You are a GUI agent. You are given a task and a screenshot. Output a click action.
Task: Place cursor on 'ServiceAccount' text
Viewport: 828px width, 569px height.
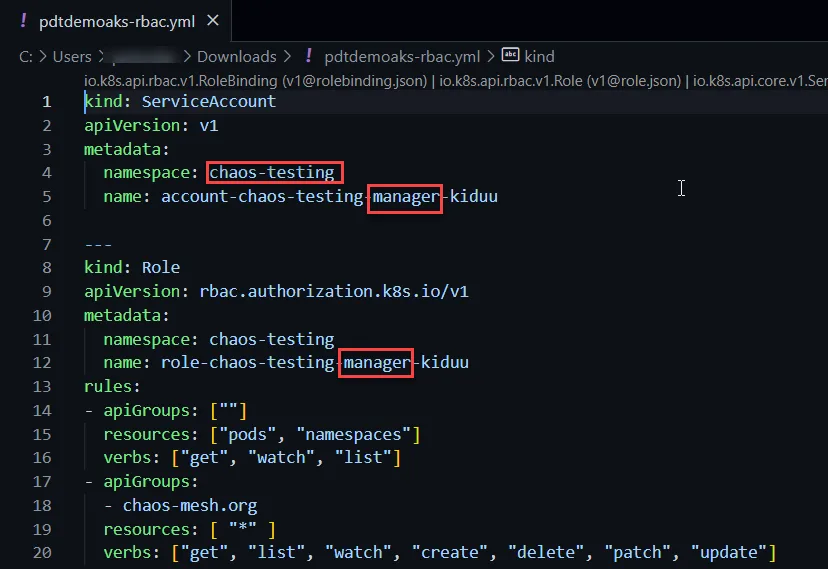209,101
